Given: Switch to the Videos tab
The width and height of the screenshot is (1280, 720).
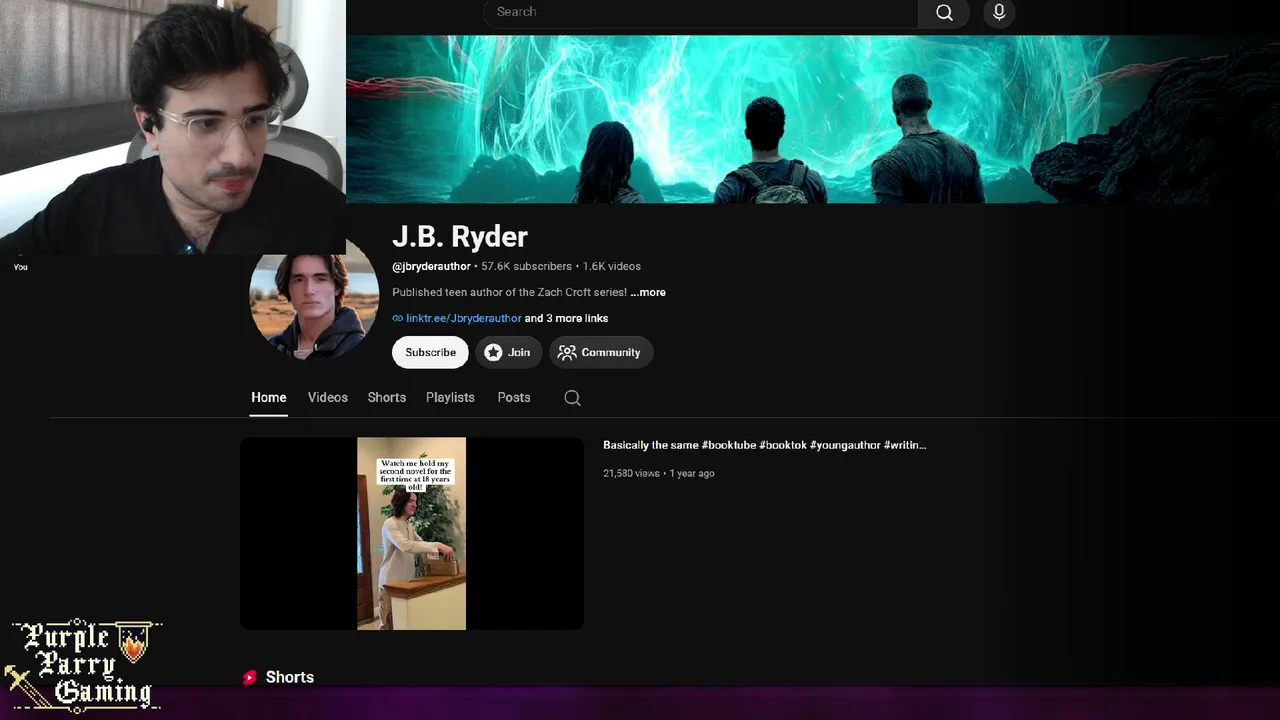Looking at the screenshot, I should tap(328, 397).
